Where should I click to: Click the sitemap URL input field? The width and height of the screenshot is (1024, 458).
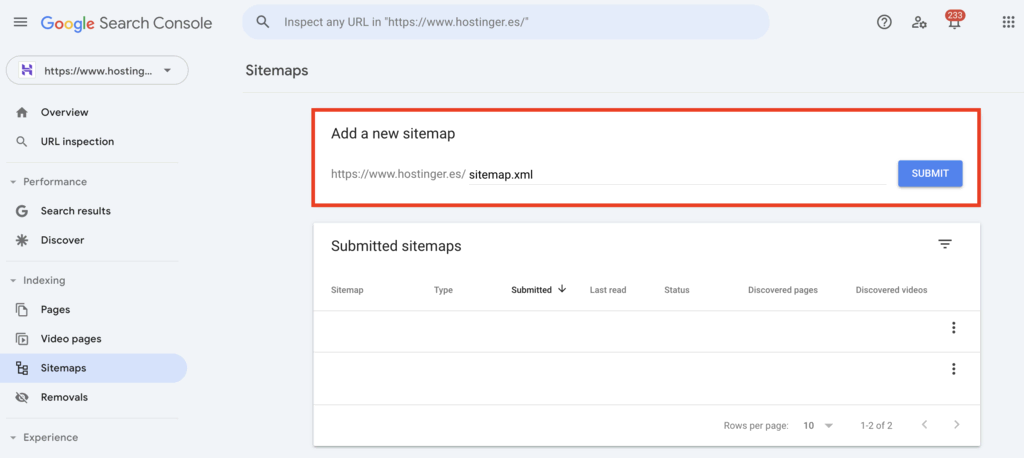(x=675, y=174)
